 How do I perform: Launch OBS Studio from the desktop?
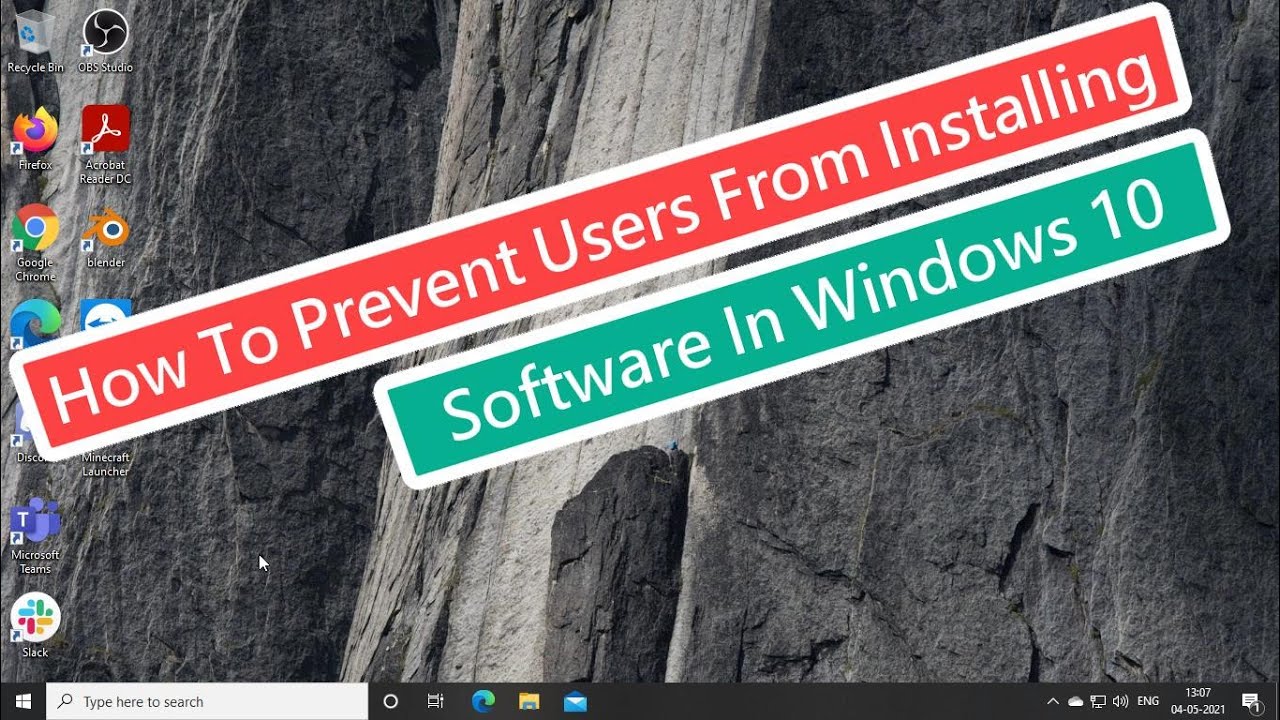(105, 40)
